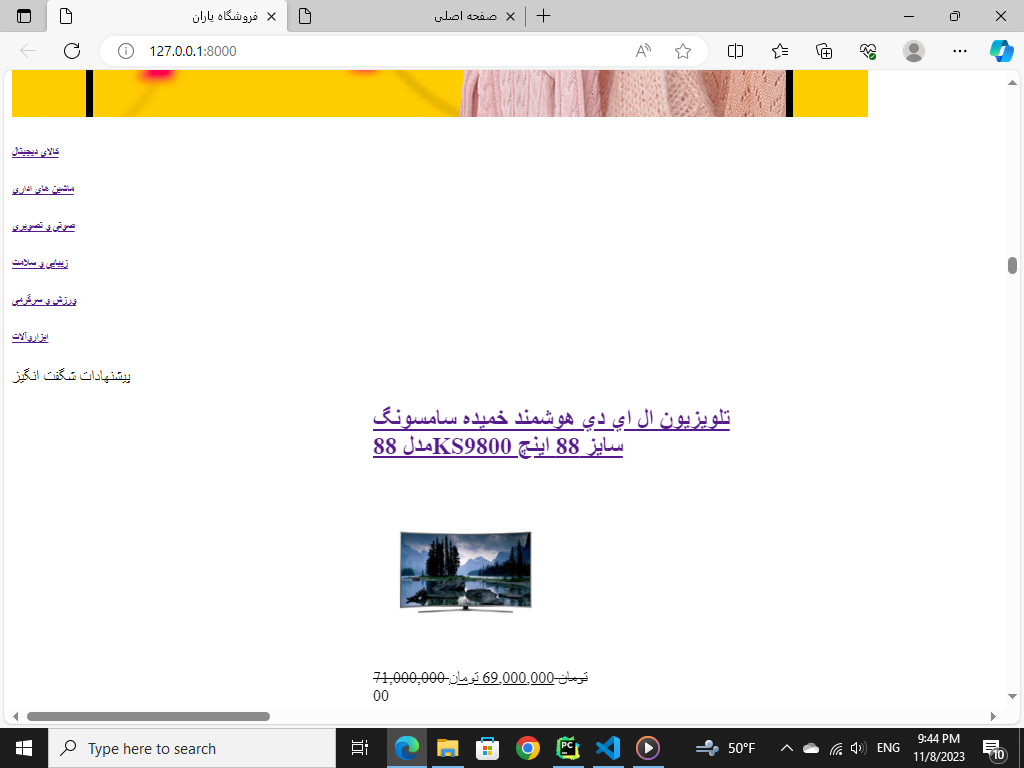The height and width of the screenshot is (768, 1024).
Task: Click the vertical scrollbar thumb
Action: 1012,266
